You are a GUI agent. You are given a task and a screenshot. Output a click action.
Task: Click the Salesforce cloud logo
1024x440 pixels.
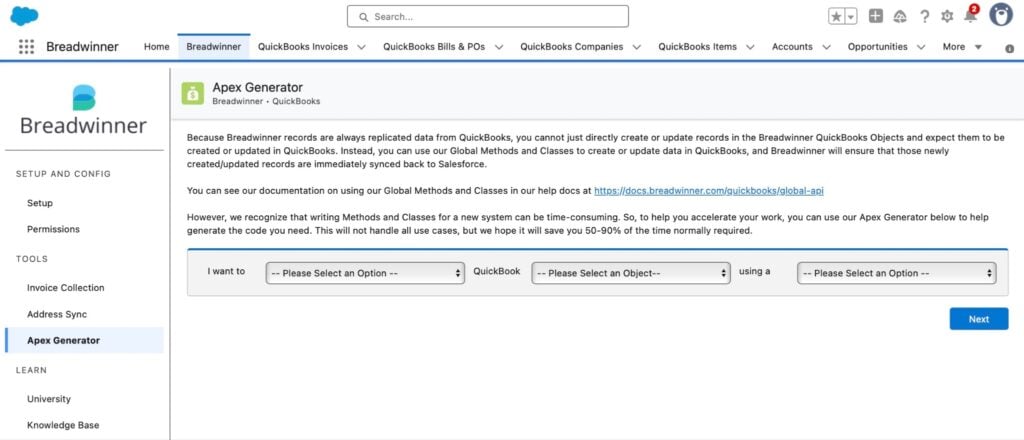[x=24, y=16]
